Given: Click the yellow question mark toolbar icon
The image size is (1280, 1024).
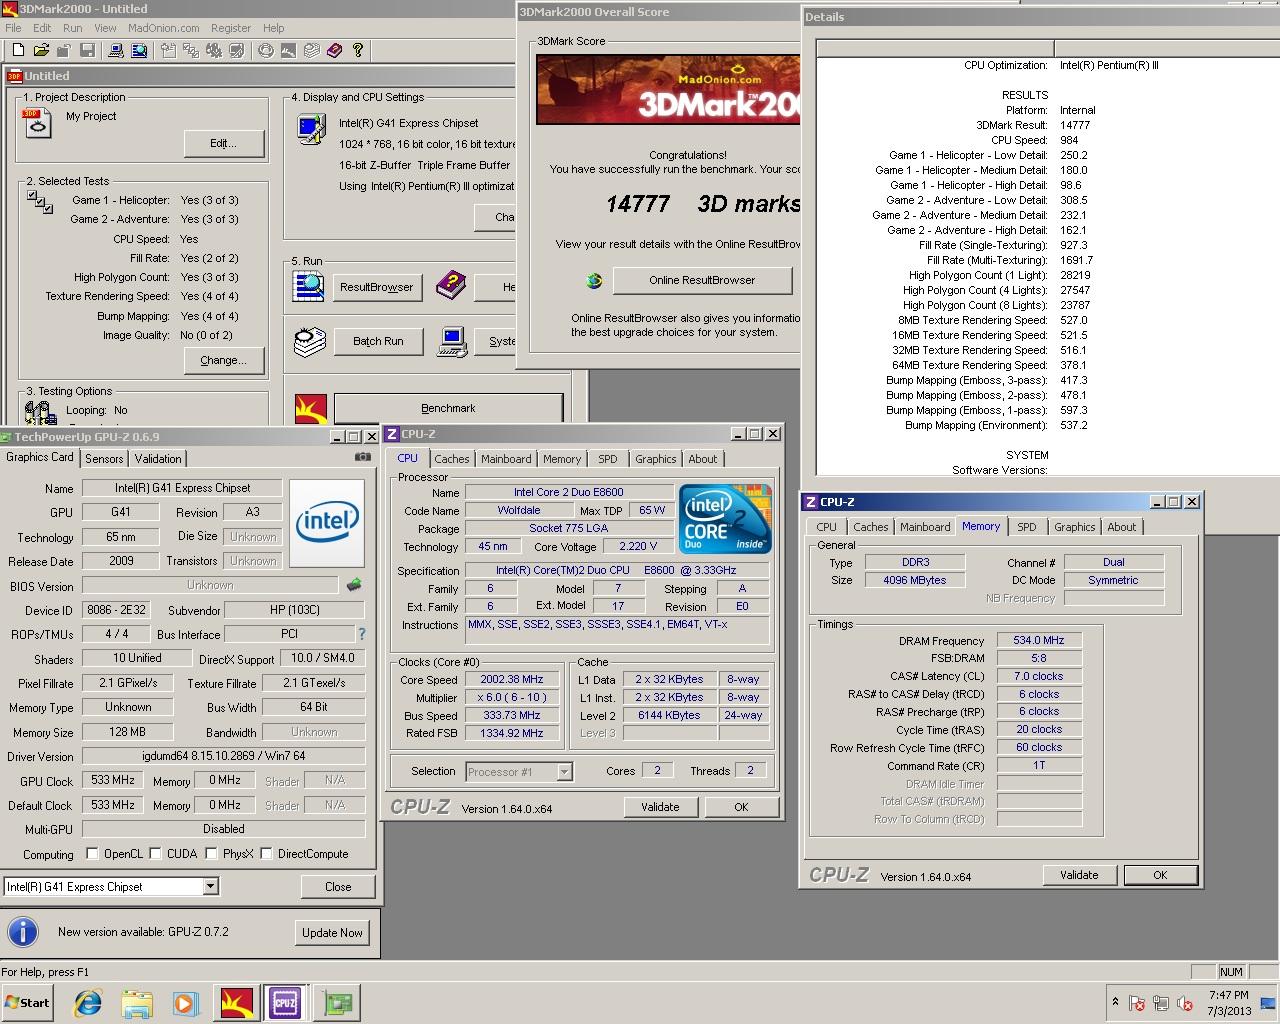Looking at the screenshot, I should click(x=357, y=50).
